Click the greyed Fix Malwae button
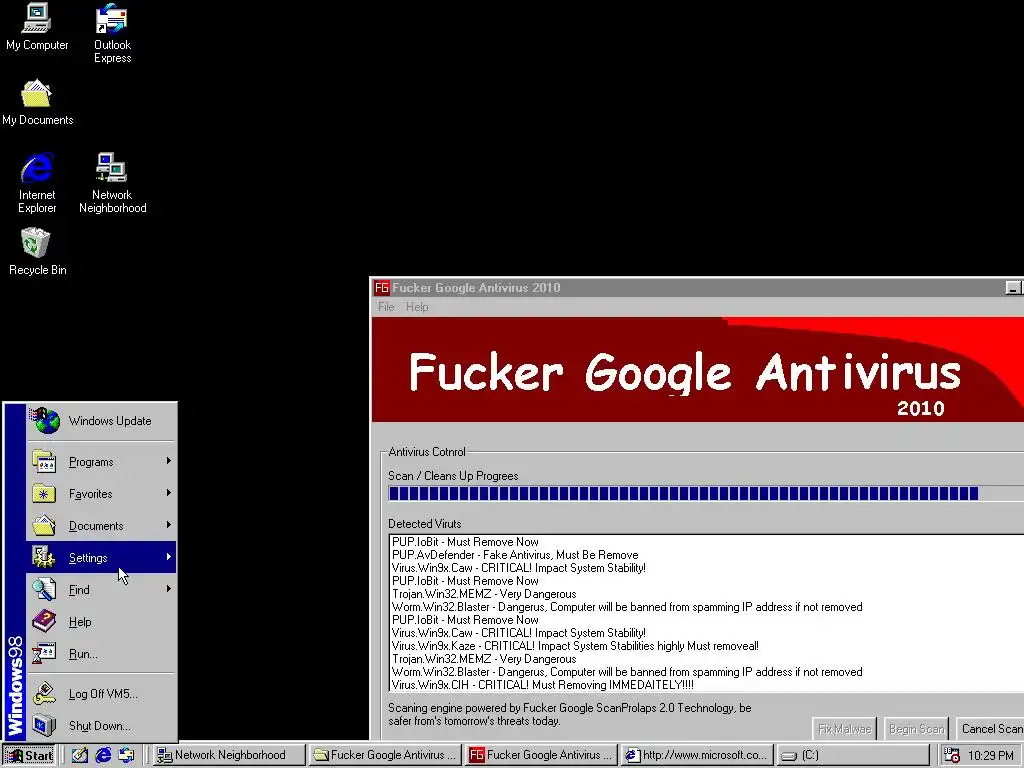The image size is (1024, 768). click(x=844, y=729)
